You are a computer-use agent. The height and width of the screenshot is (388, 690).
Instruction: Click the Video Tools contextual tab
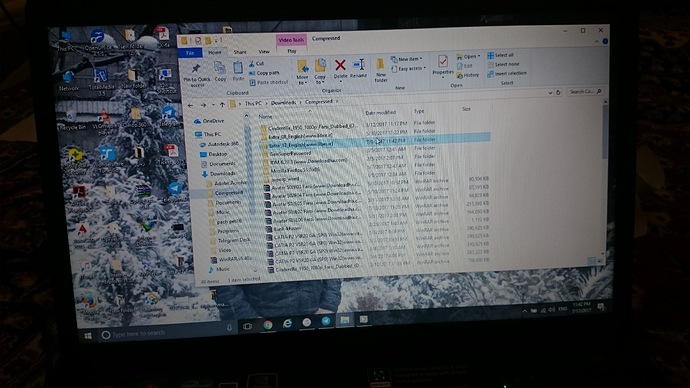point(291,40)
